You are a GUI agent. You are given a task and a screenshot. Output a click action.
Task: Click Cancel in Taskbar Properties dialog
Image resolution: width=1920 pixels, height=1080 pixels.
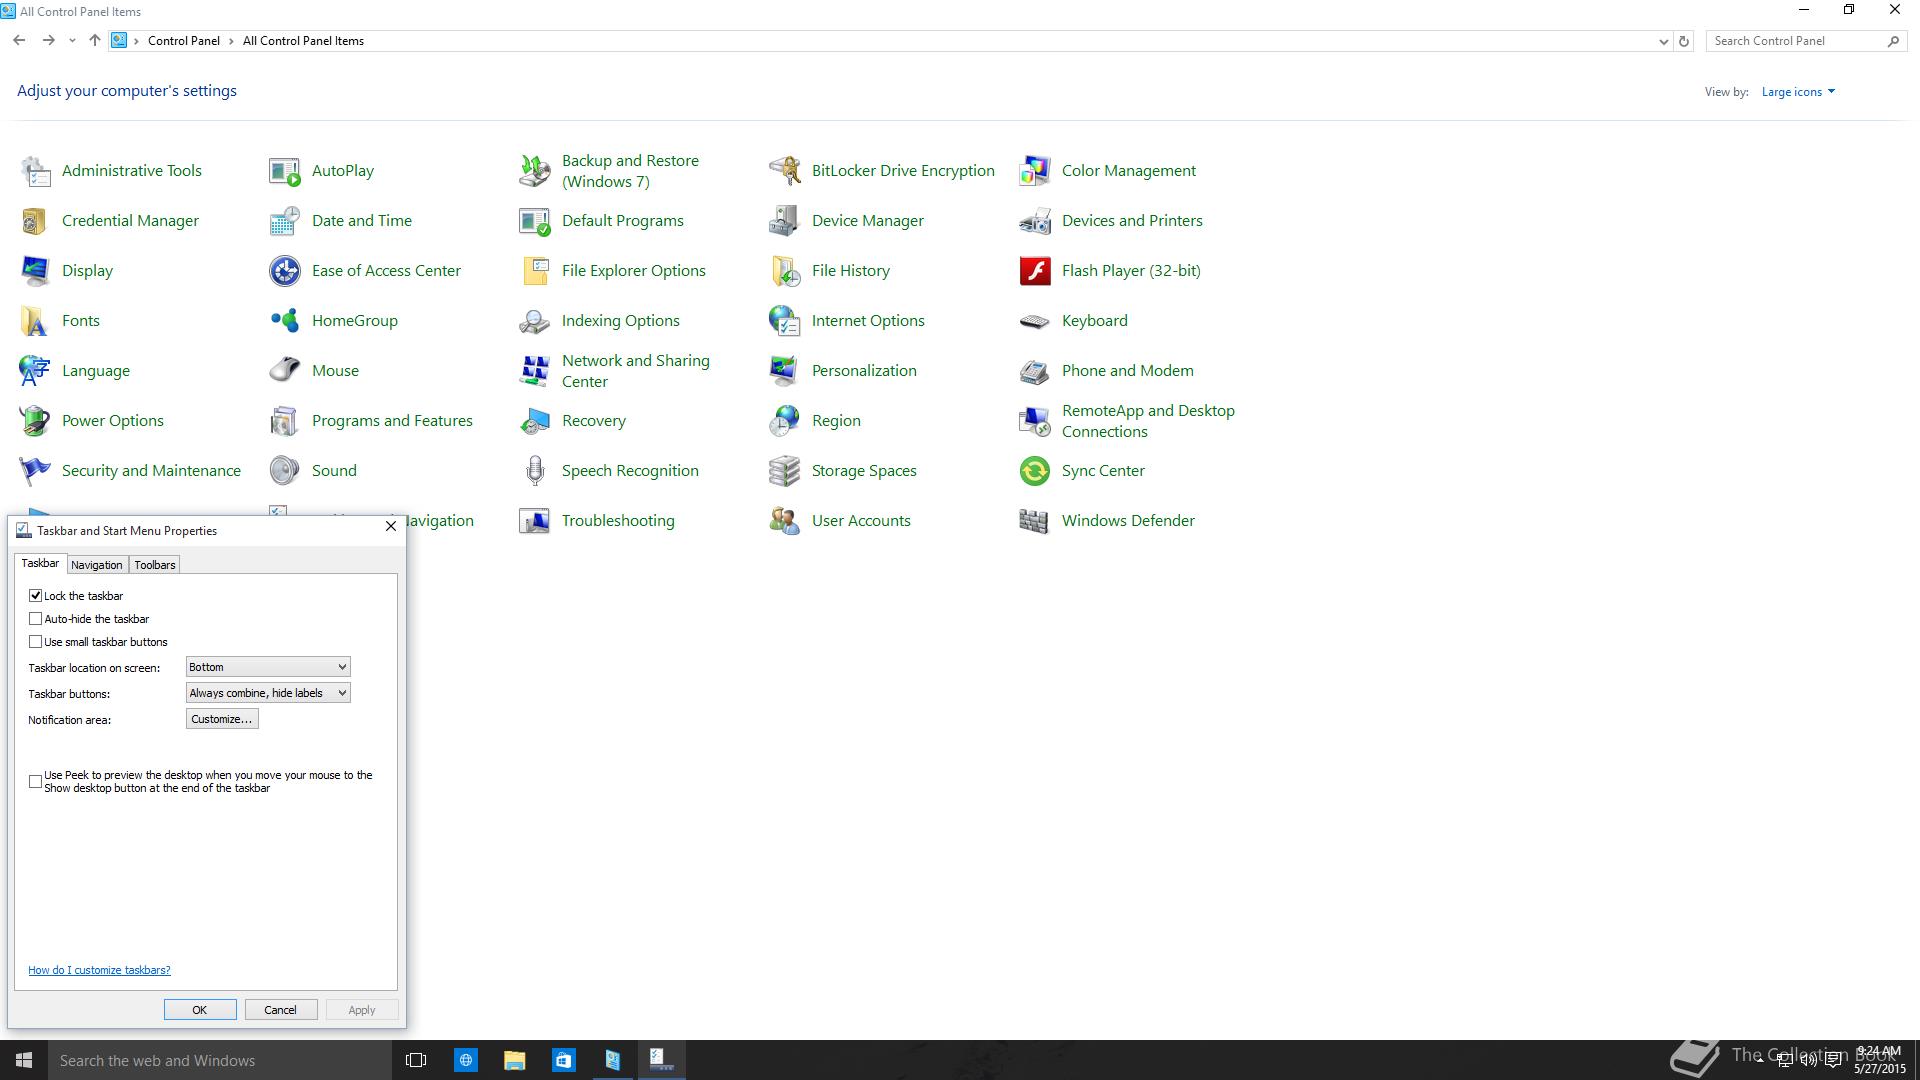click(x=281, y=1010)
